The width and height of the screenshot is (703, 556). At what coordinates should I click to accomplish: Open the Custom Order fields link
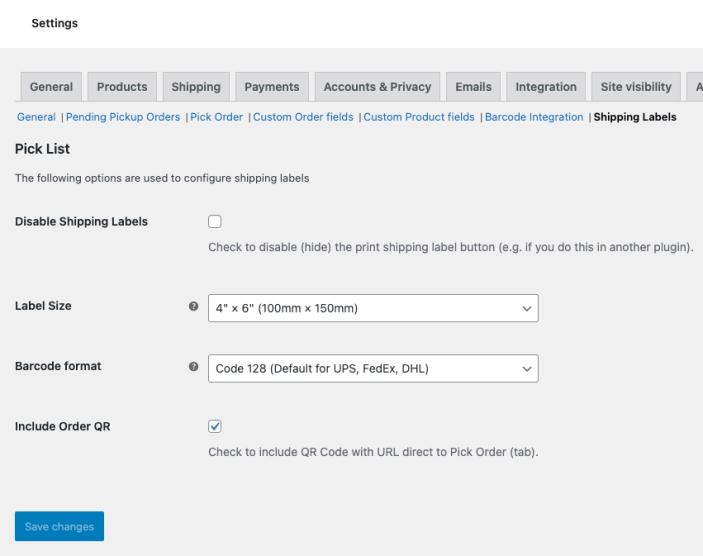point(303,117)
